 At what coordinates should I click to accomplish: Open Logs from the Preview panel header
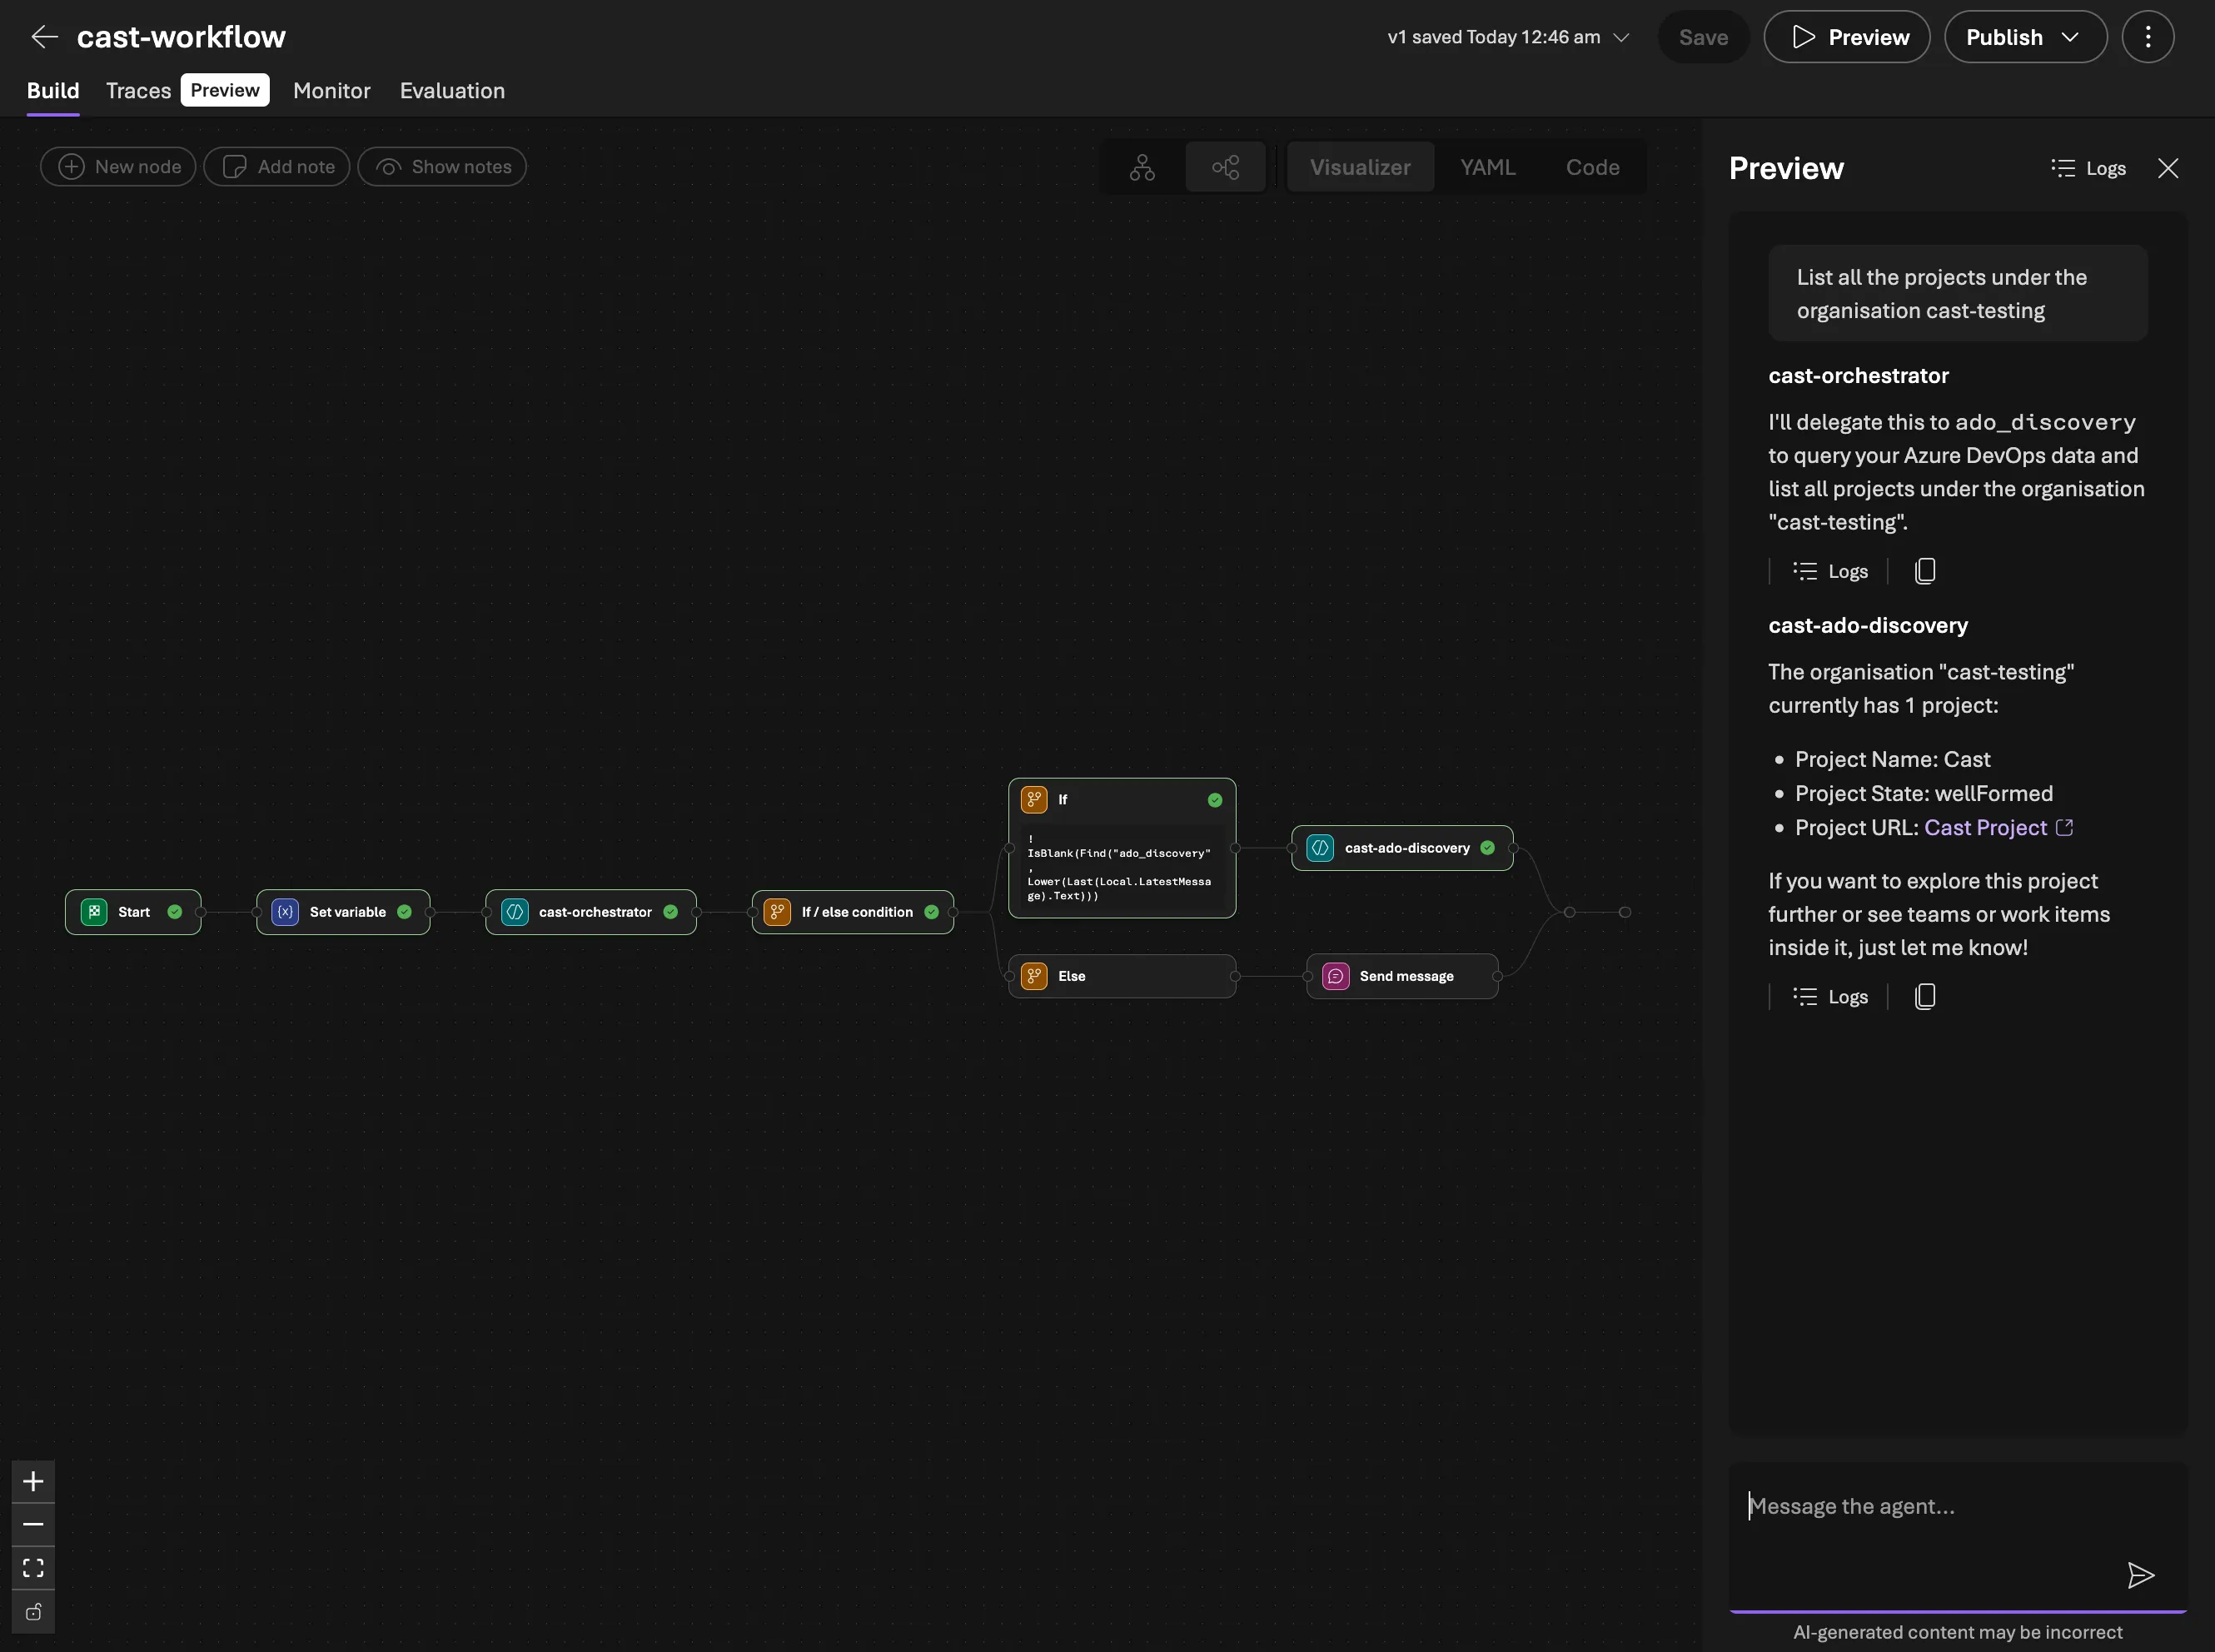click(x=2090, y=167)
